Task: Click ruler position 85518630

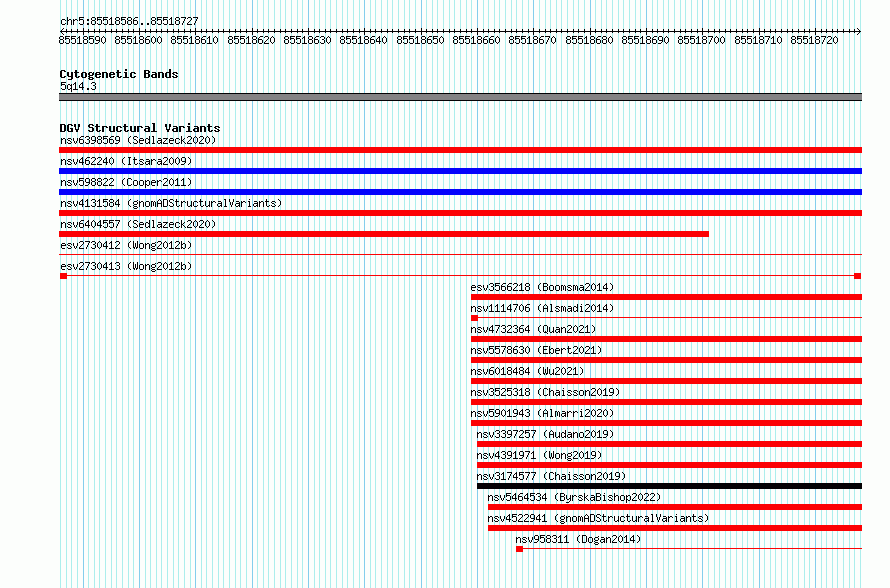Action: click(x=308, y=40)
